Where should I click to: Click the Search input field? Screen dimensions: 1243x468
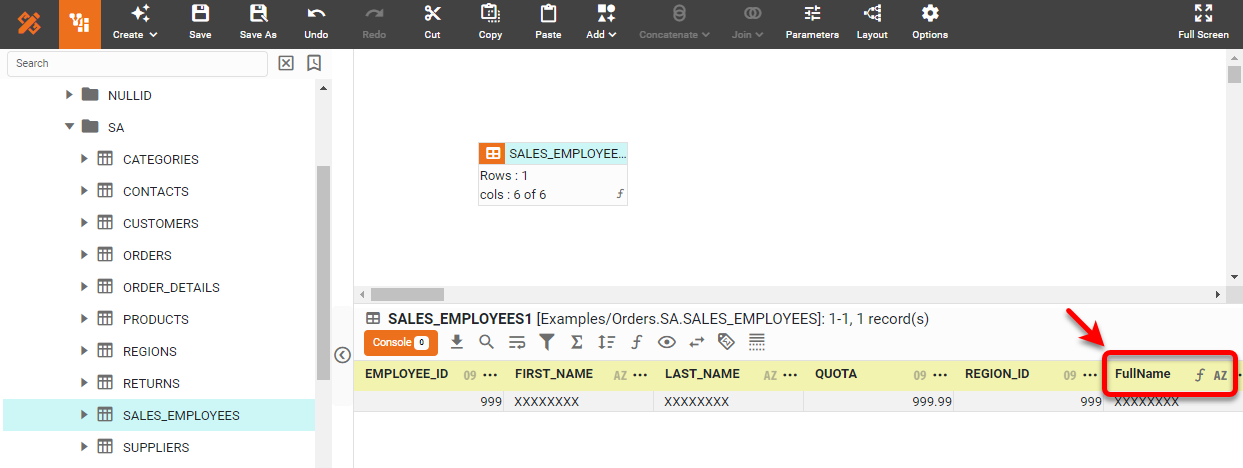(x=137, y=63)
